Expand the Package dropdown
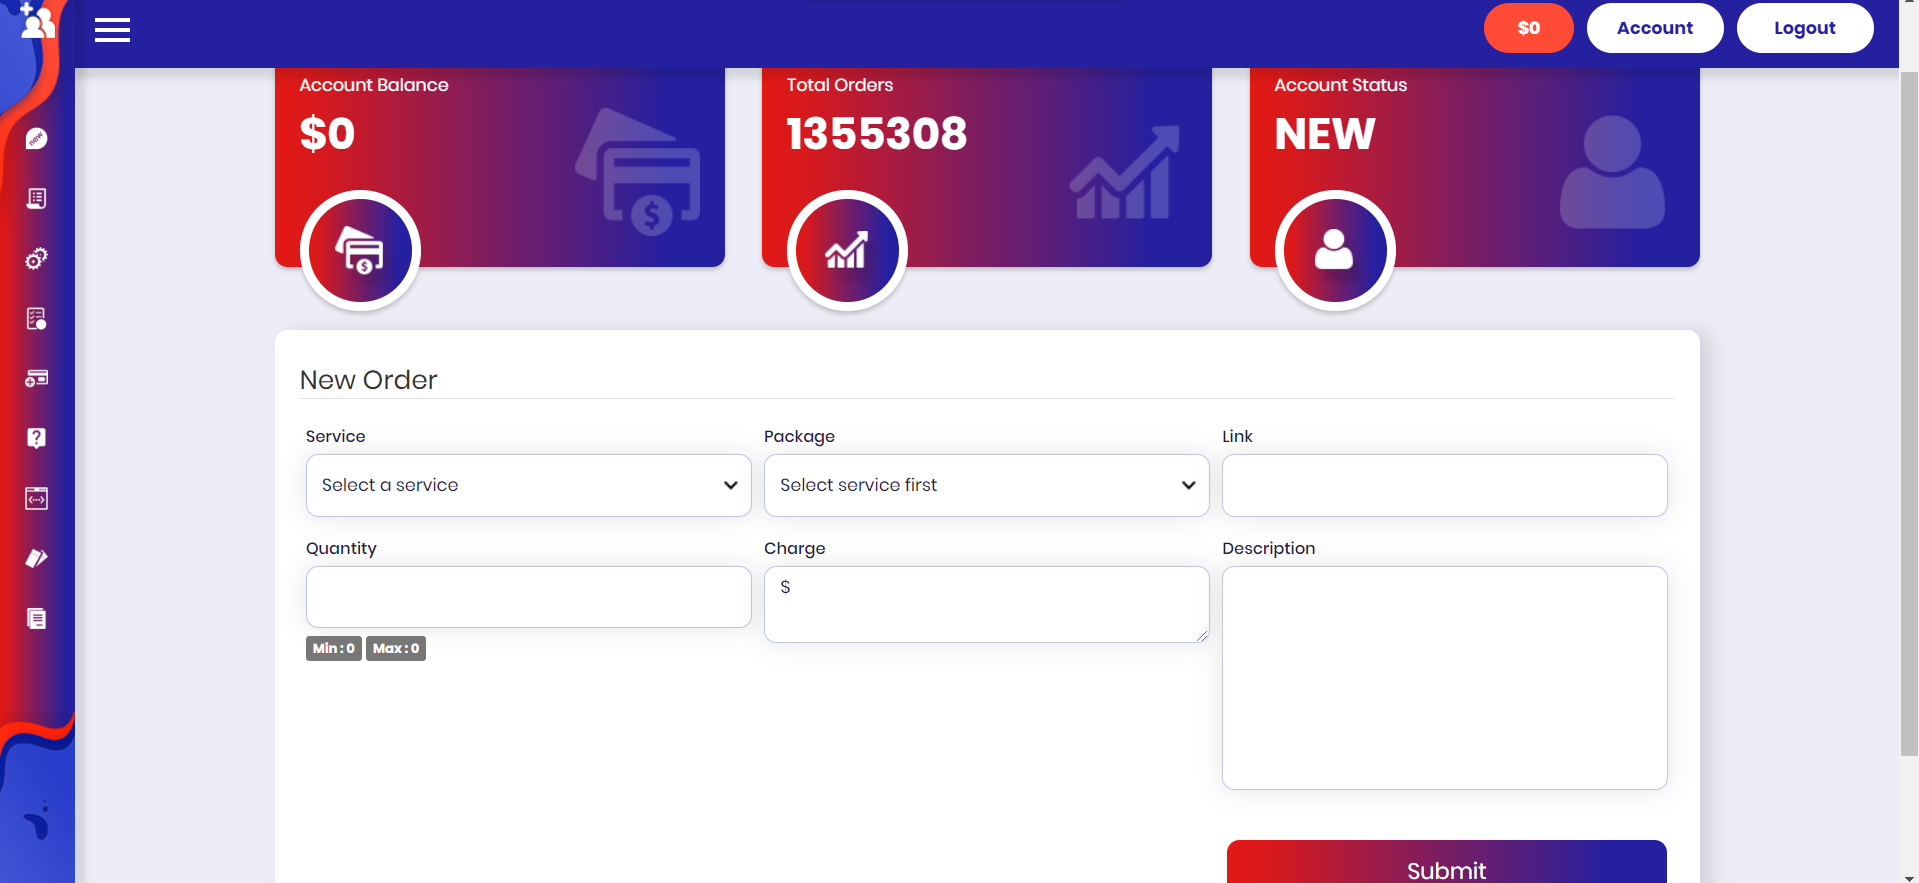Viewport: 1919px width, 883px height. click(986, 485)
